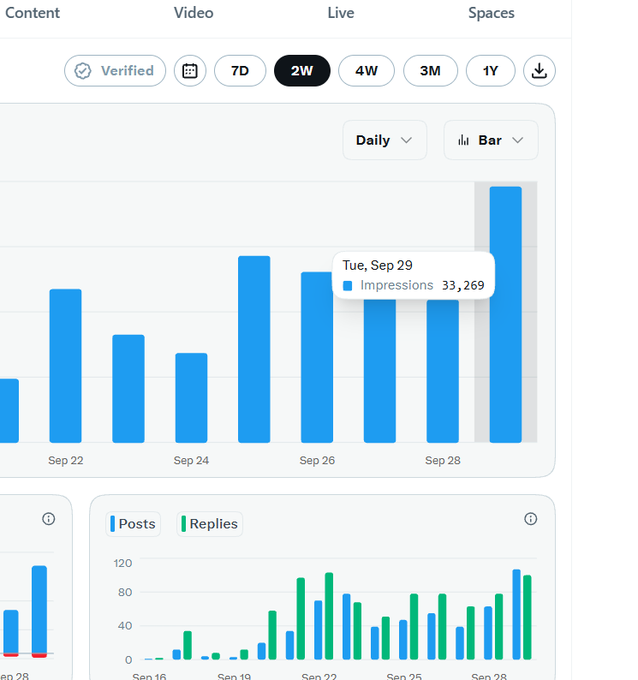This screenshot has height=680, width=638.
Task: Switch to the Video tab
Action: tap(193, 13)
